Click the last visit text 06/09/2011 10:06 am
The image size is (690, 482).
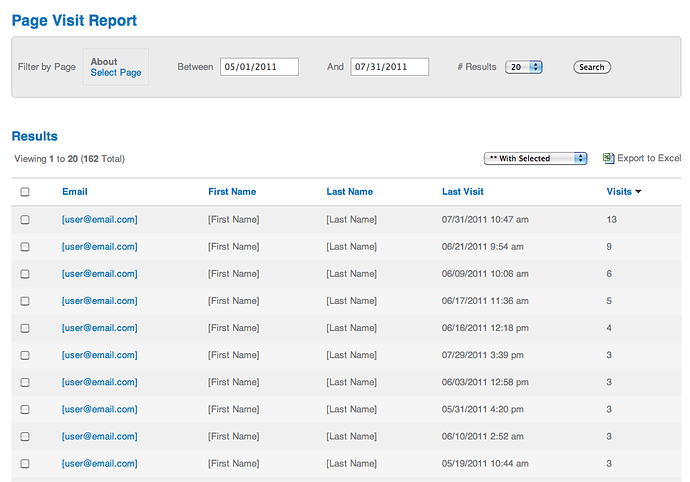pos(485,274)
